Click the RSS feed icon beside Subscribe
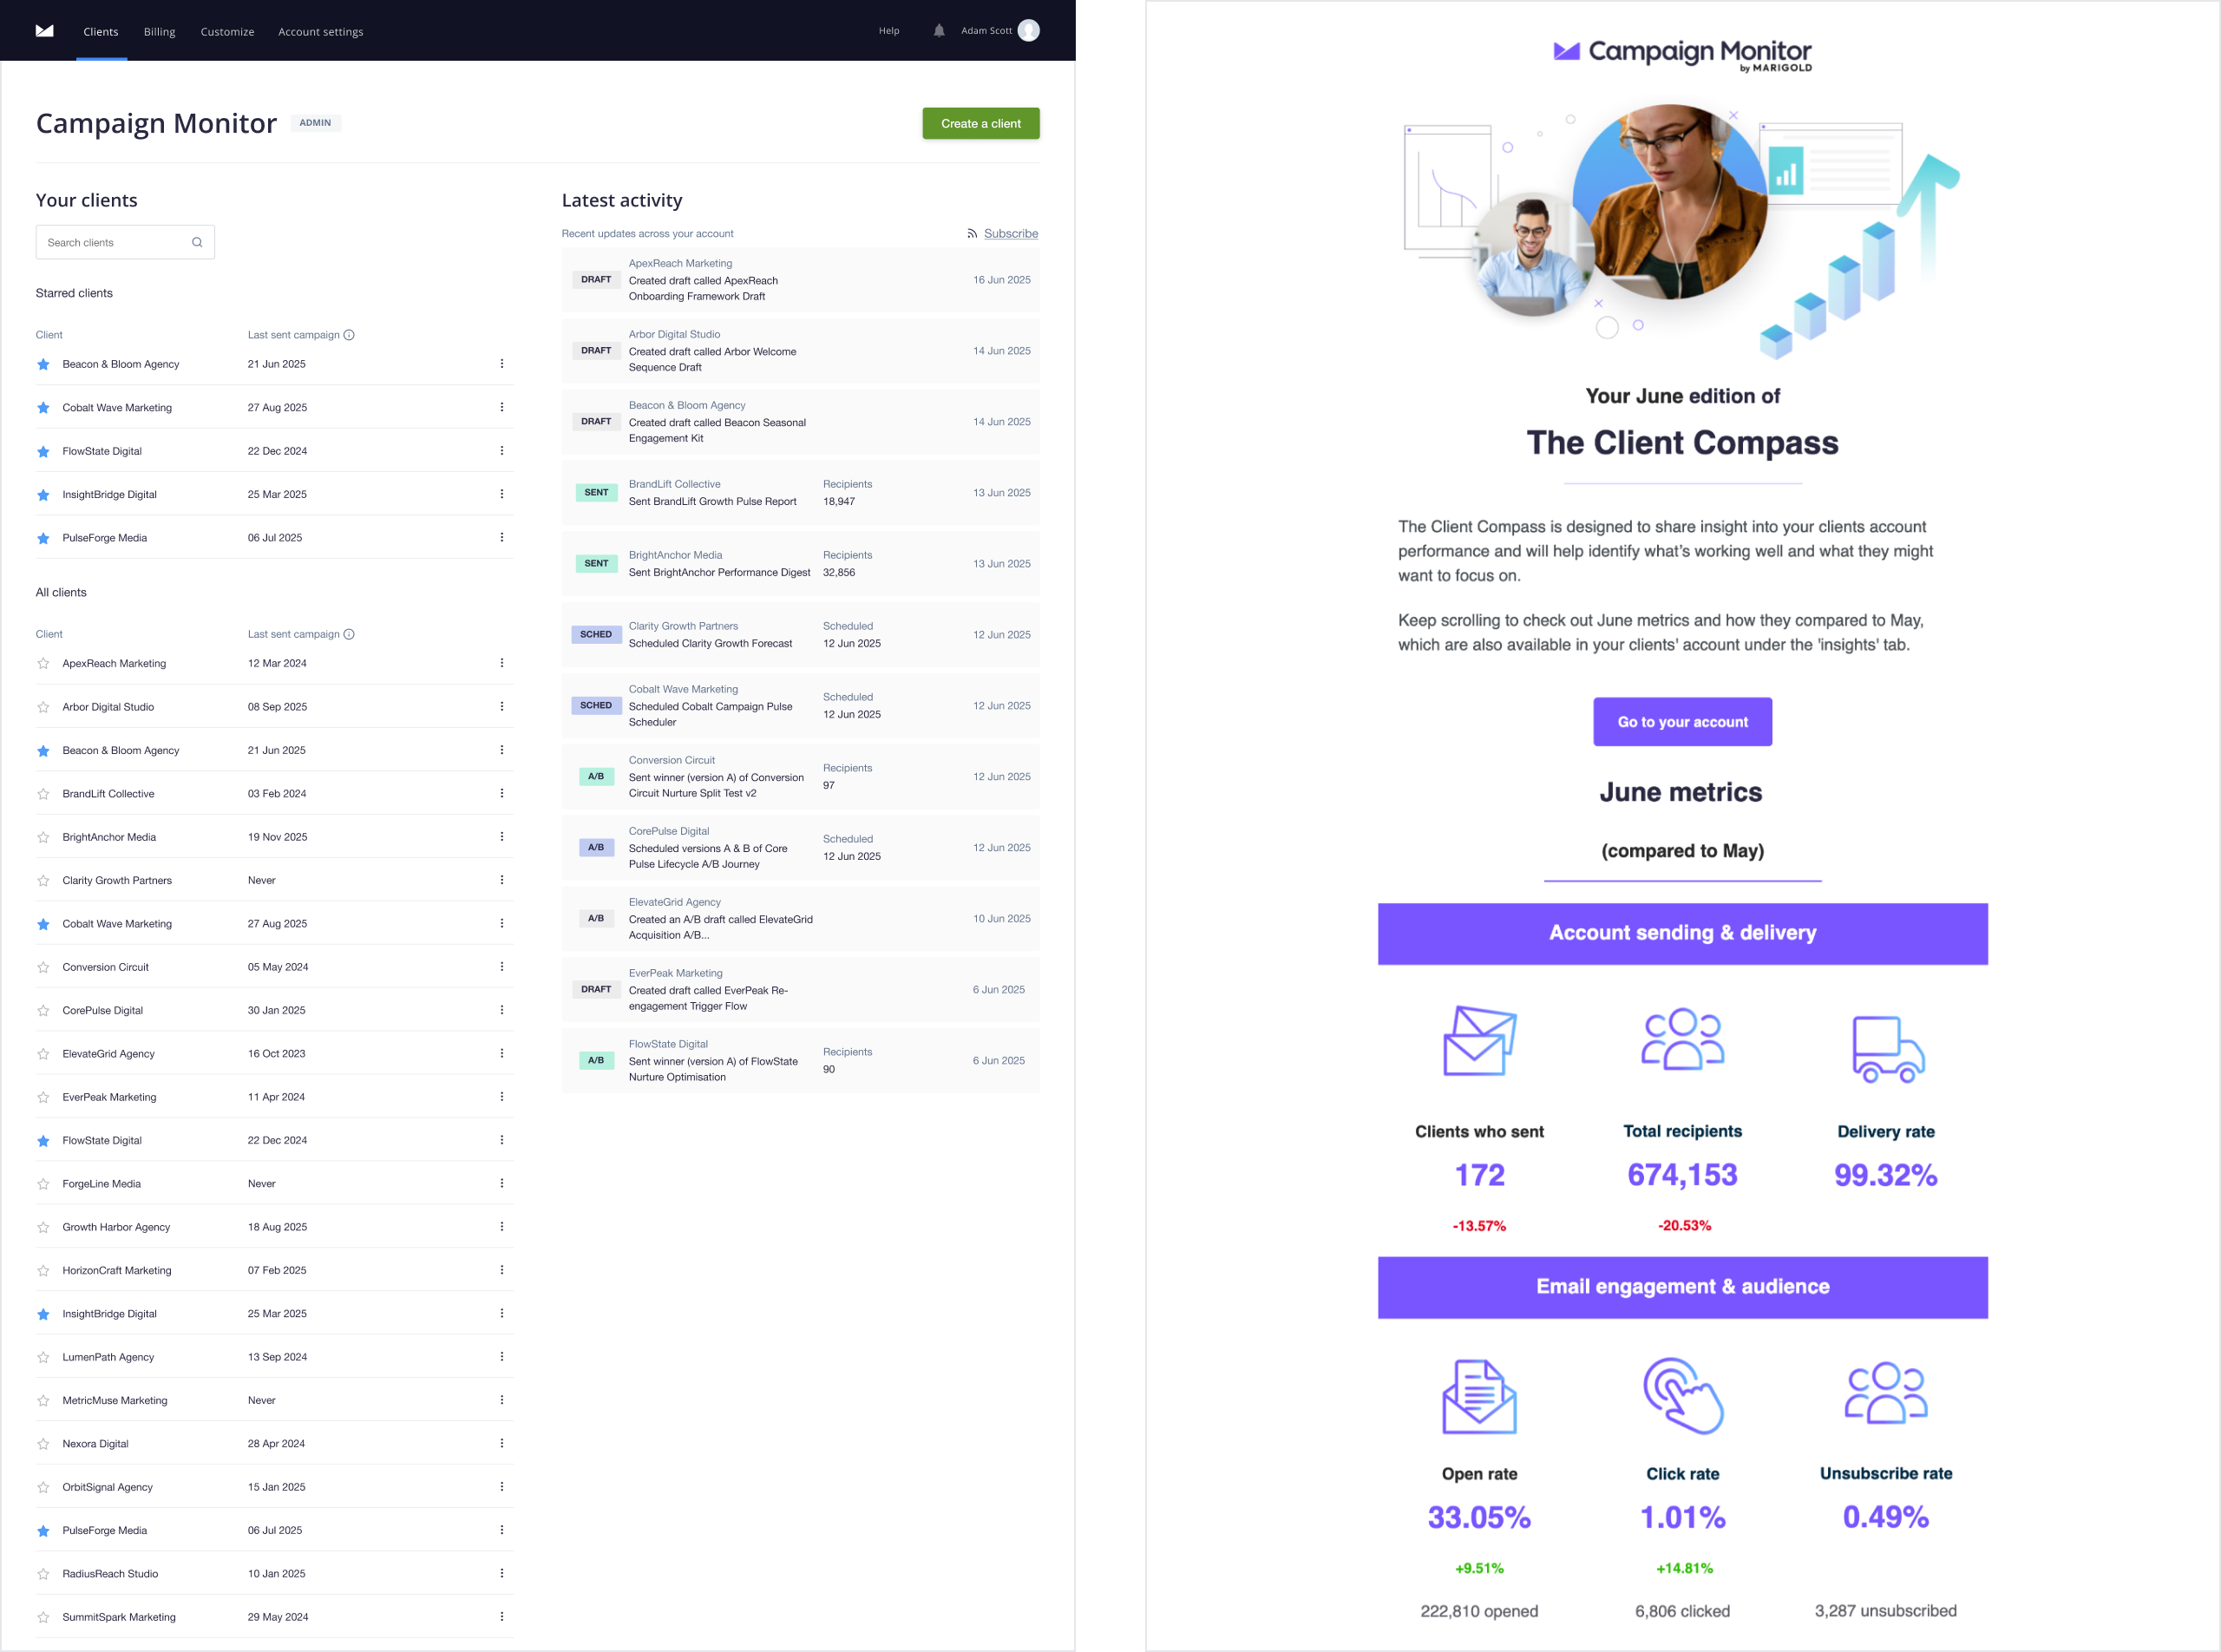This screenshot has width=2221, height=1652. [x=971, y=234]
